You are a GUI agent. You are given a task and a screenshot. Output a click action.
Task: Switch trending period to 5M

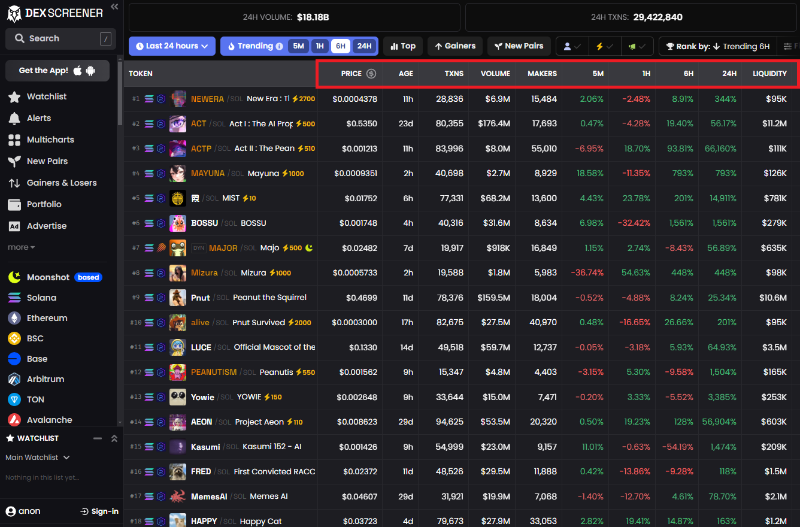click(x=298, y=46)
